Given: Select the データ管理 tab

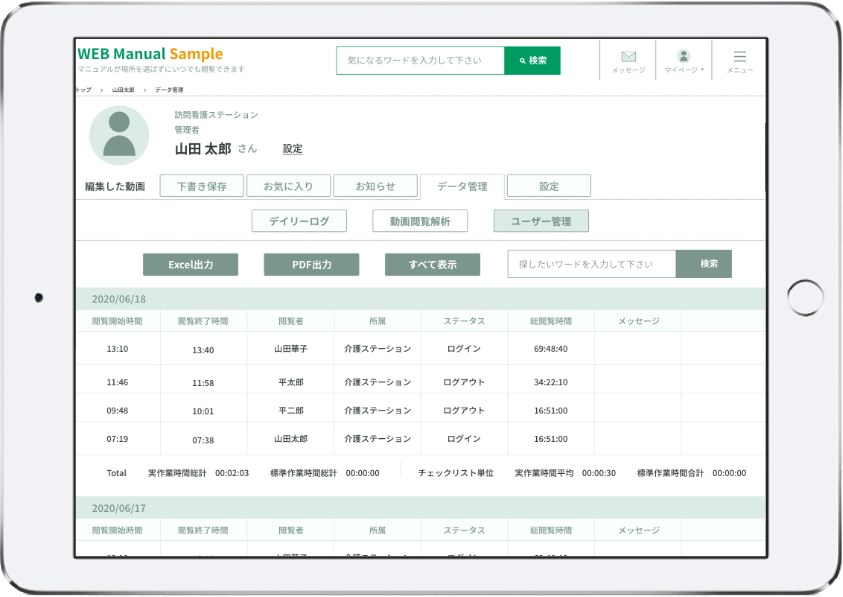Looking at the screenshot, I should (462, 186).
